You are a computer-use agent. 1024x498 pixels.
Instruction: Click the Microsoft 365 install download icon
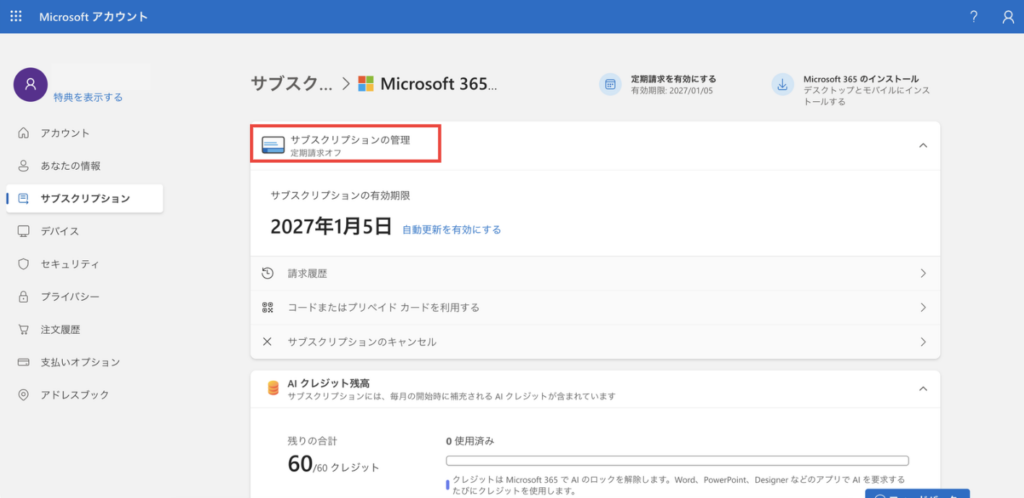782,85
